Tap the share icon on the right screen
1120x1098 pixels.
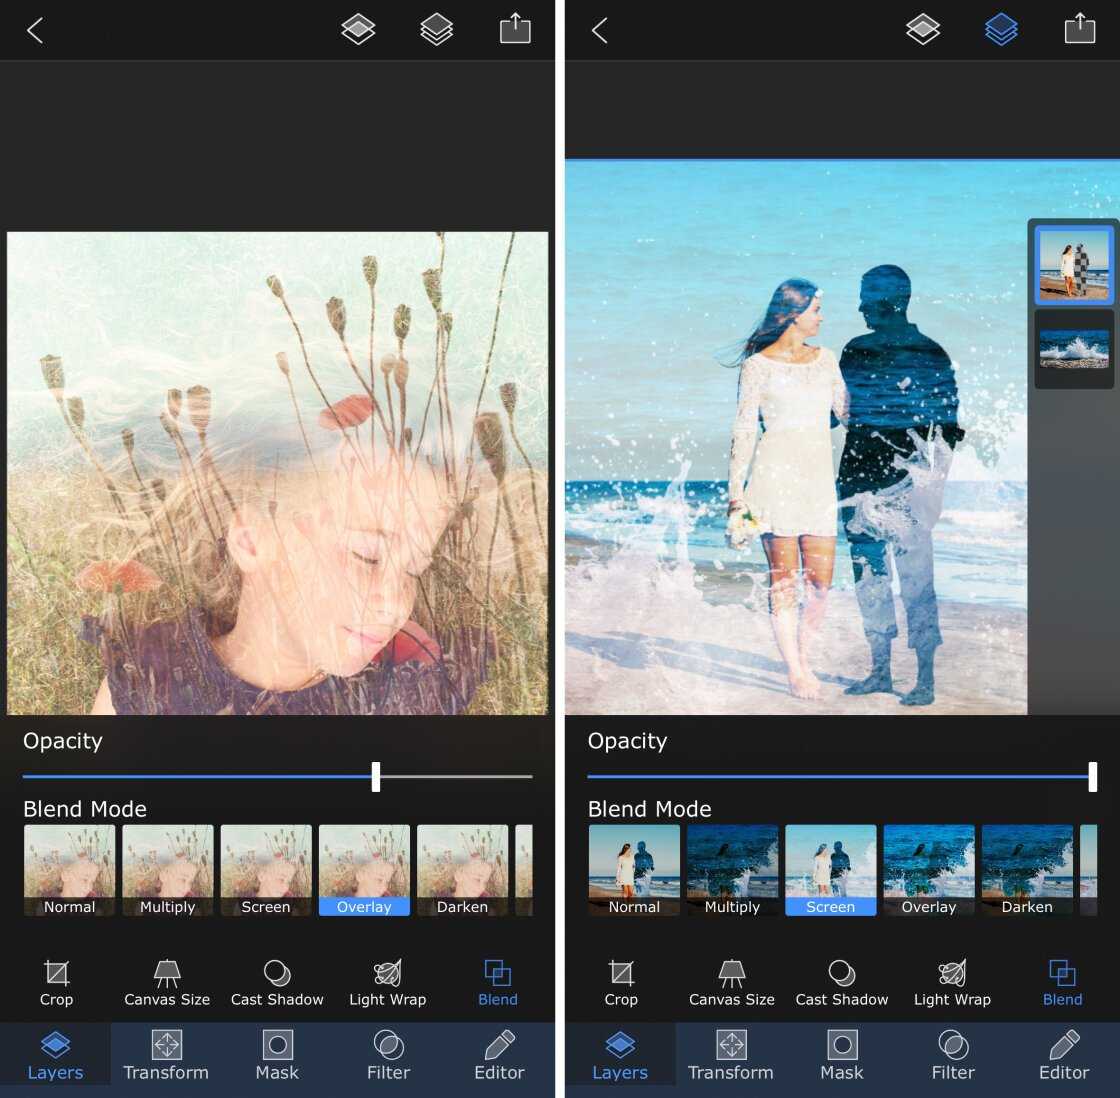point(1079,29)
